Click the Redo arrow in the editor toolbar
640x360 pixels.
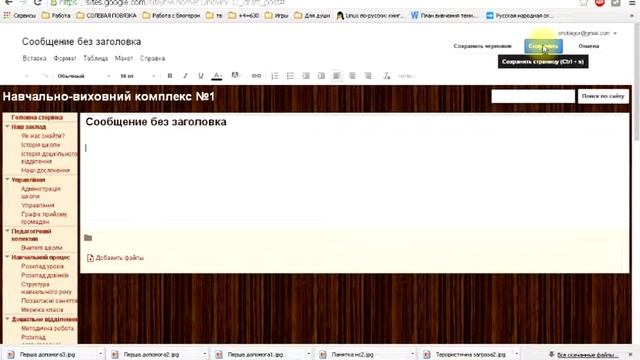45,76
